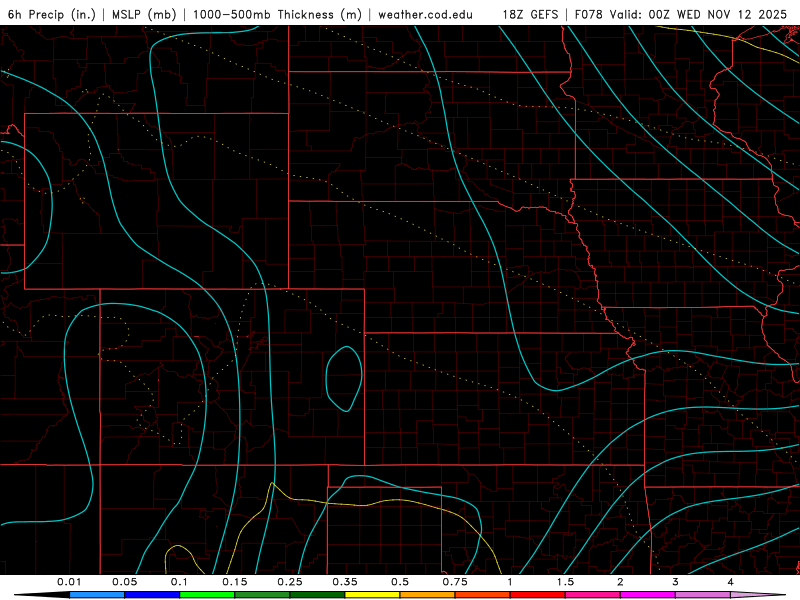Click the red legend swatch after 1

coord(538,595)
